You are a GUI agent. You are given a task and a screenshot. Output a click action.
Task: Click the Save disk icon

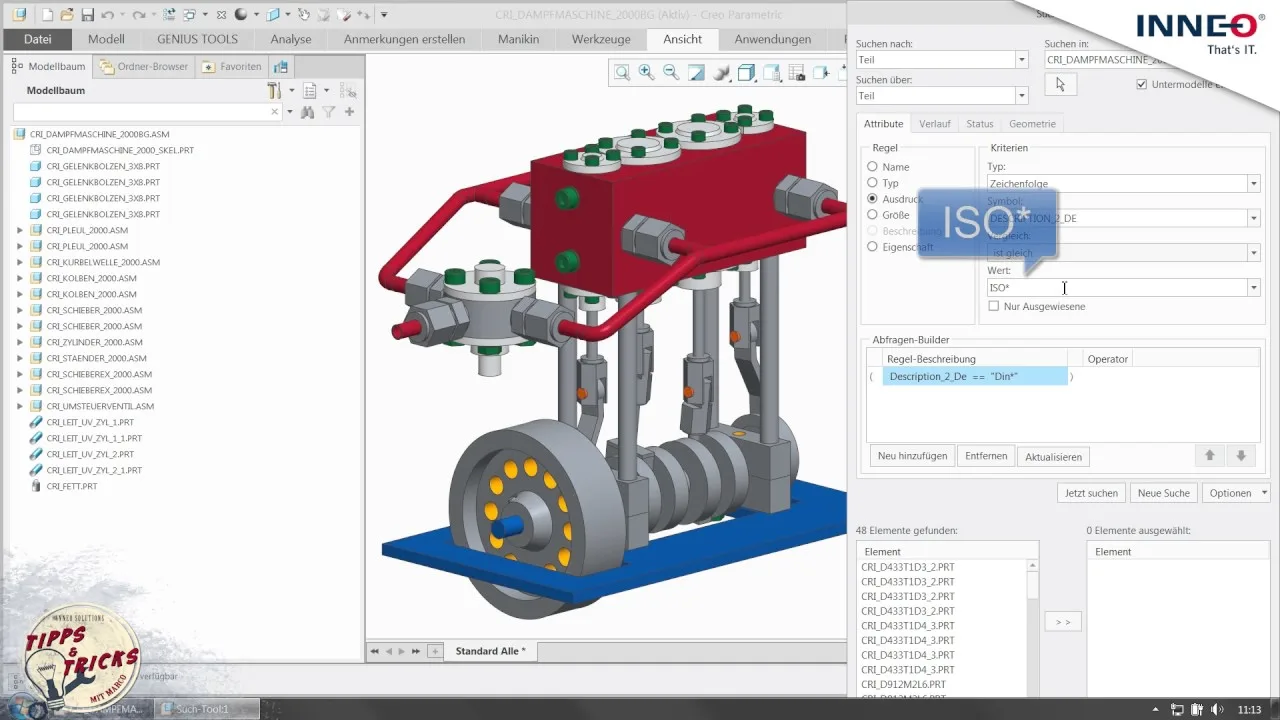pyautogui.click(x=87, y=15)
